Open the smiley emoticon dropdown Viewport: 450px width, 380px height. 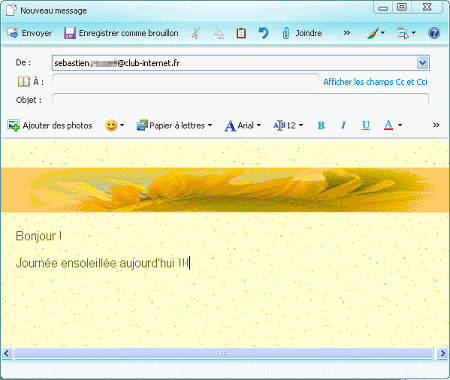pos(115,125)
